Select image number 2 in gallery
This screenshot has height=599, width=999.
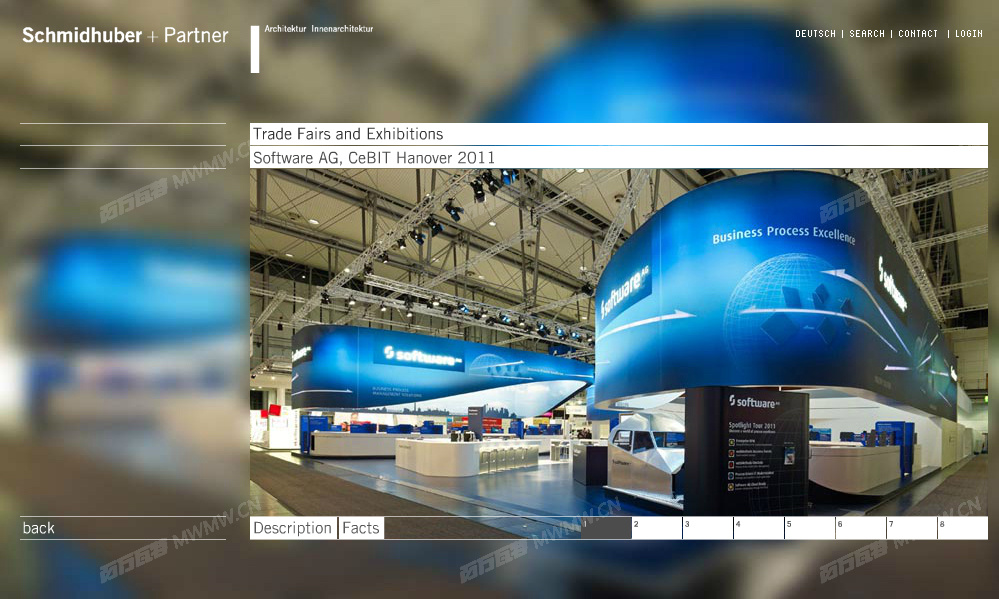pyautogui.click(x=657, y=528)
